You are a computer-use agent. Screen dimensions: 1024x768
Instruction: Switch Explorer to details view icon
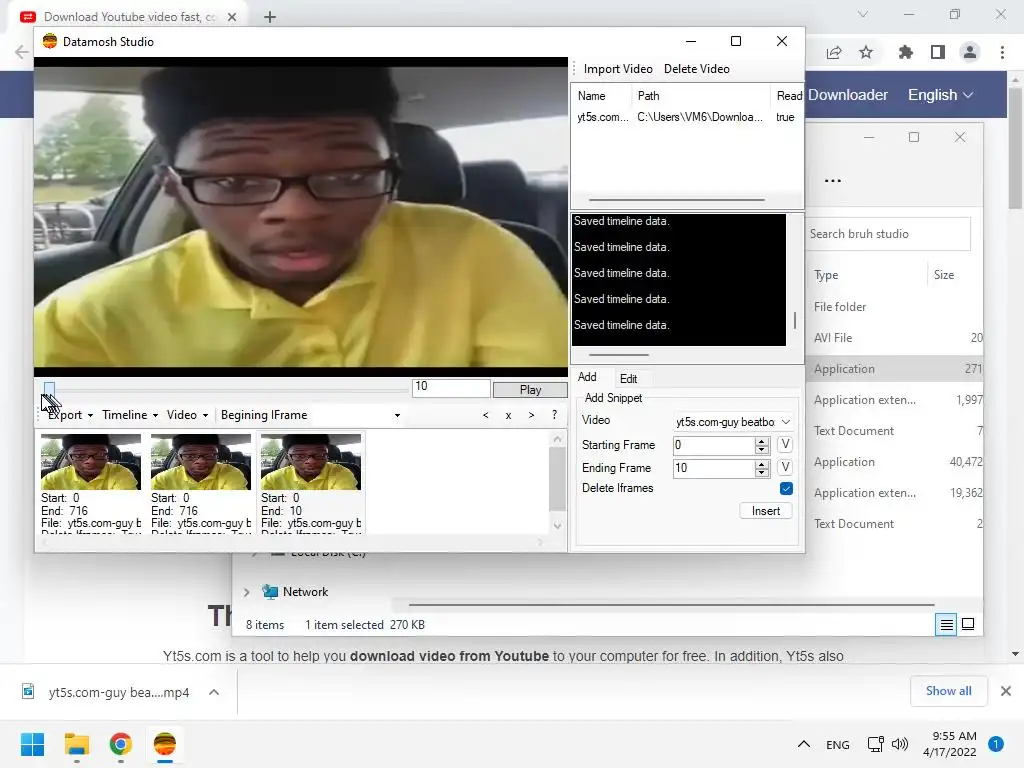point(946,624)
